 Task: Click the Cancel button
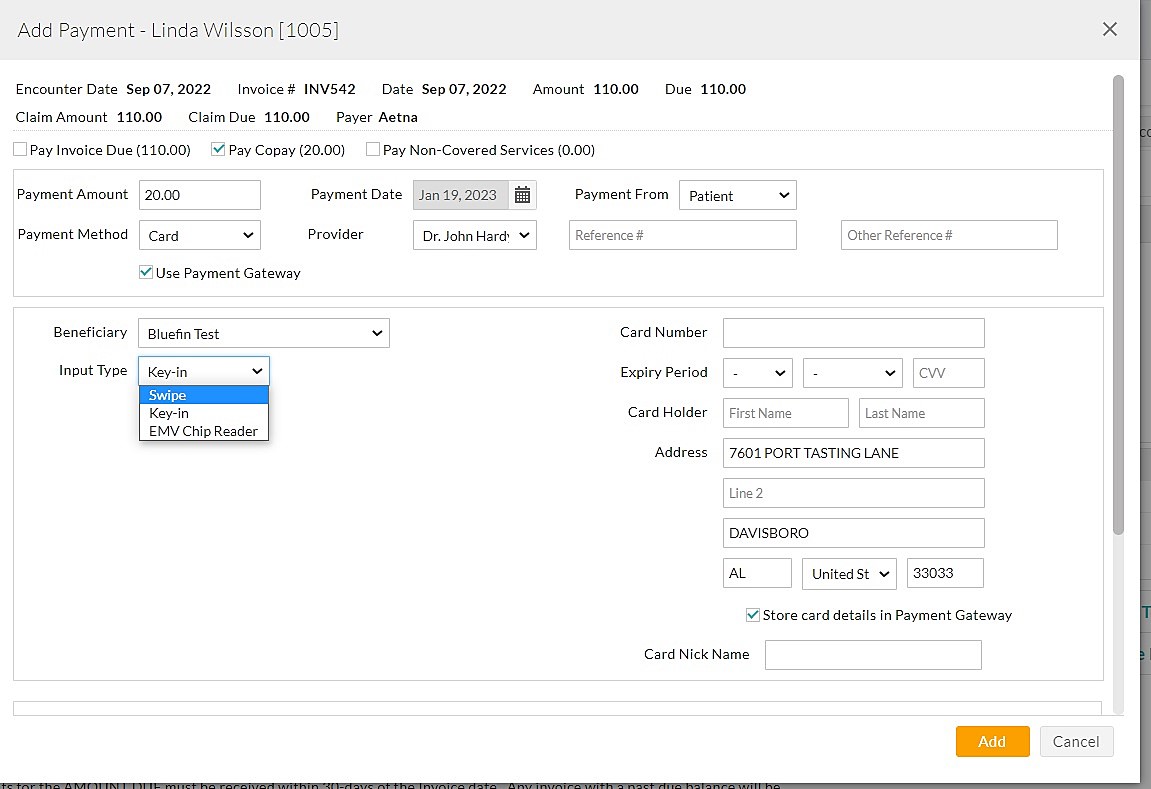point(1076,741)
